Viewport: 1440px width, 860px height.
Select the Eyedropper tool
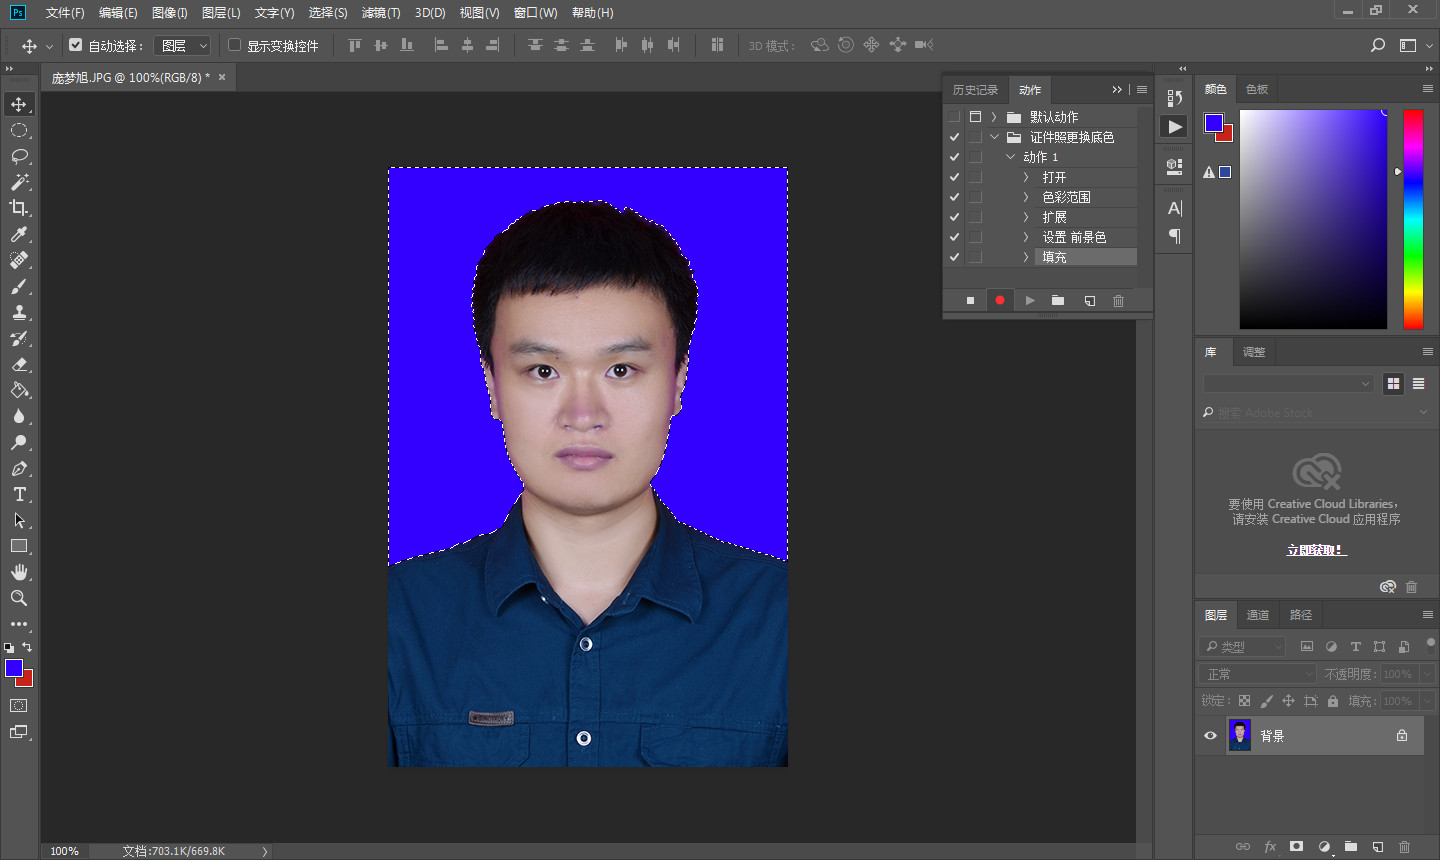click(19, 234)
